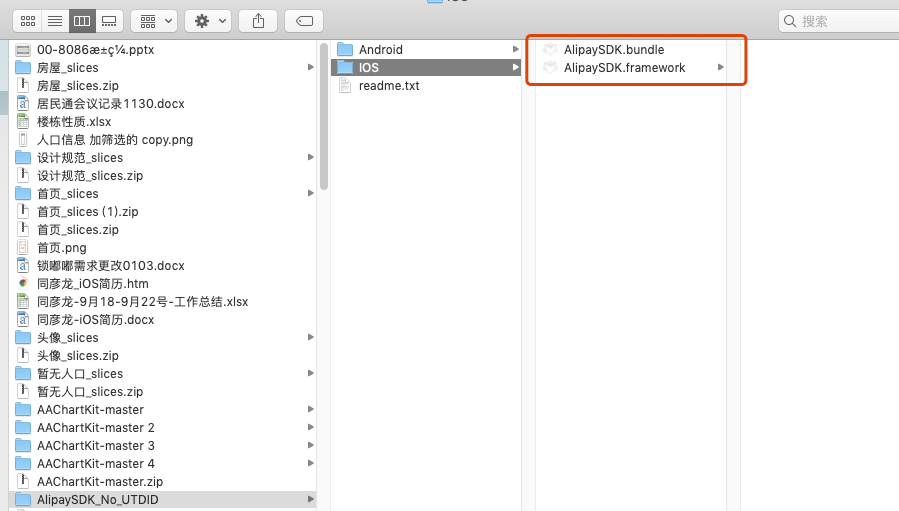Select 设计规范_slices.zip archive icon
The image size is (899, 511).
[x=23, y=175]
